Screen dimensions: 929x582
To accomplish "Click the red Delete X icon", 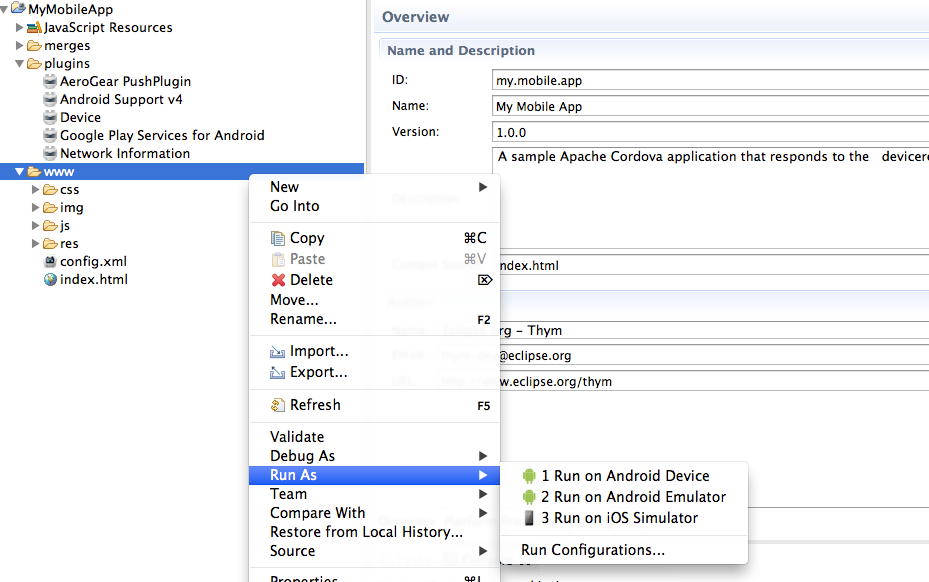I will tap(278, 280).
